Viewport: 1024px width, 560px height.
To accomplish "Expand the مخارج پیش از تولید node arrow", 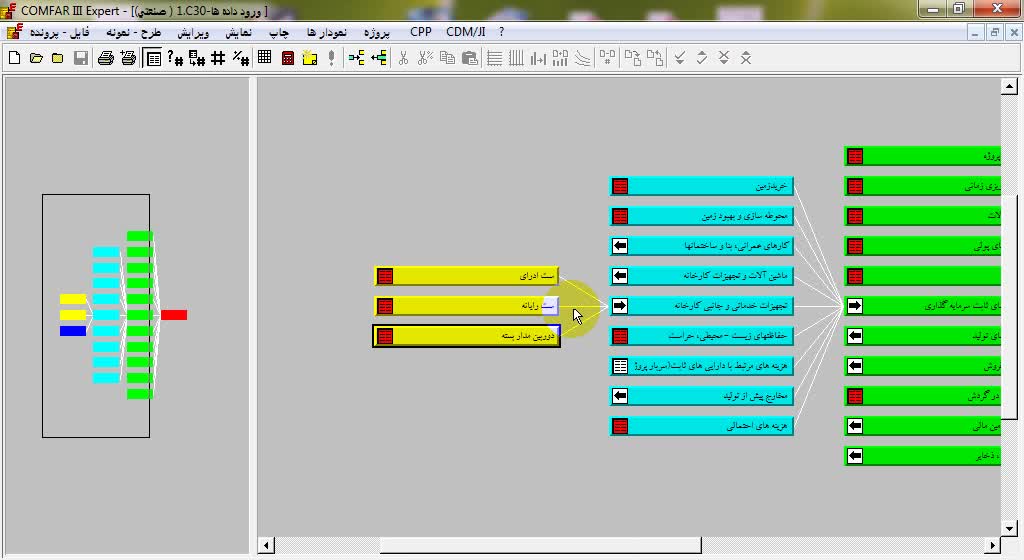I will 620,396.
